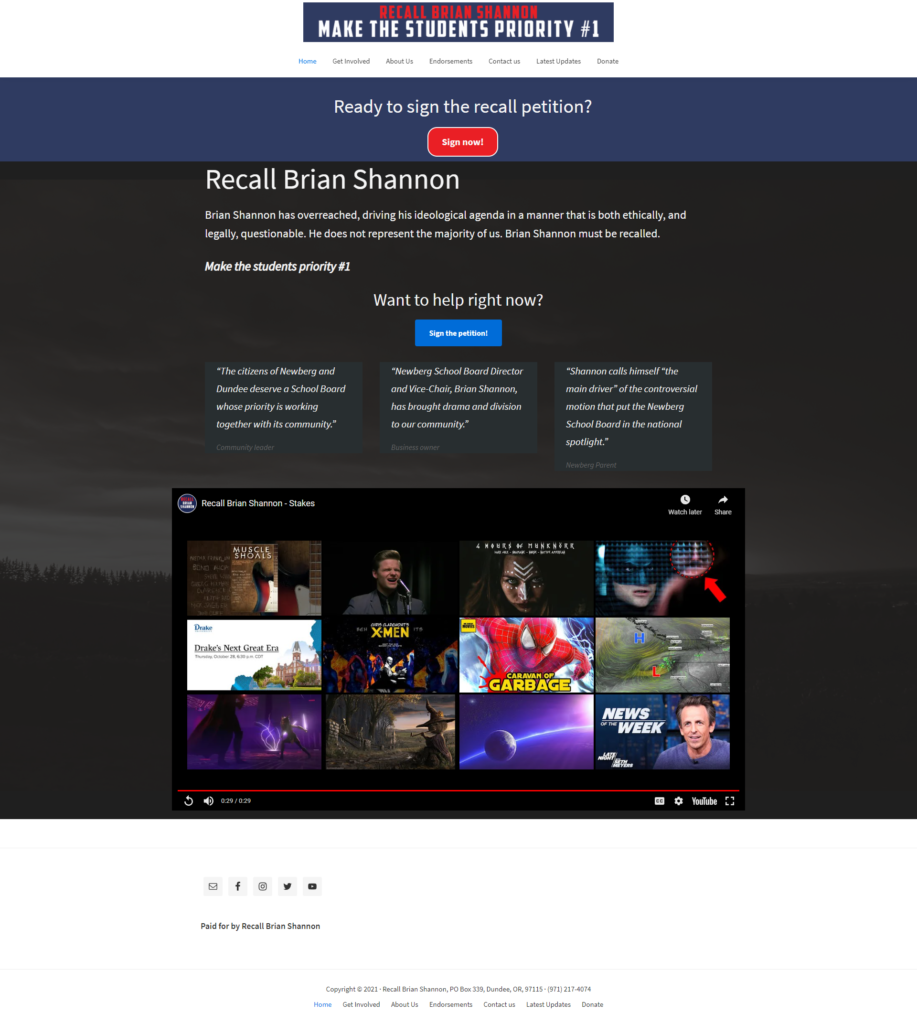Screen dimensions: 917x1024
Task: Open the Instagram social icon
Action: 262,886
